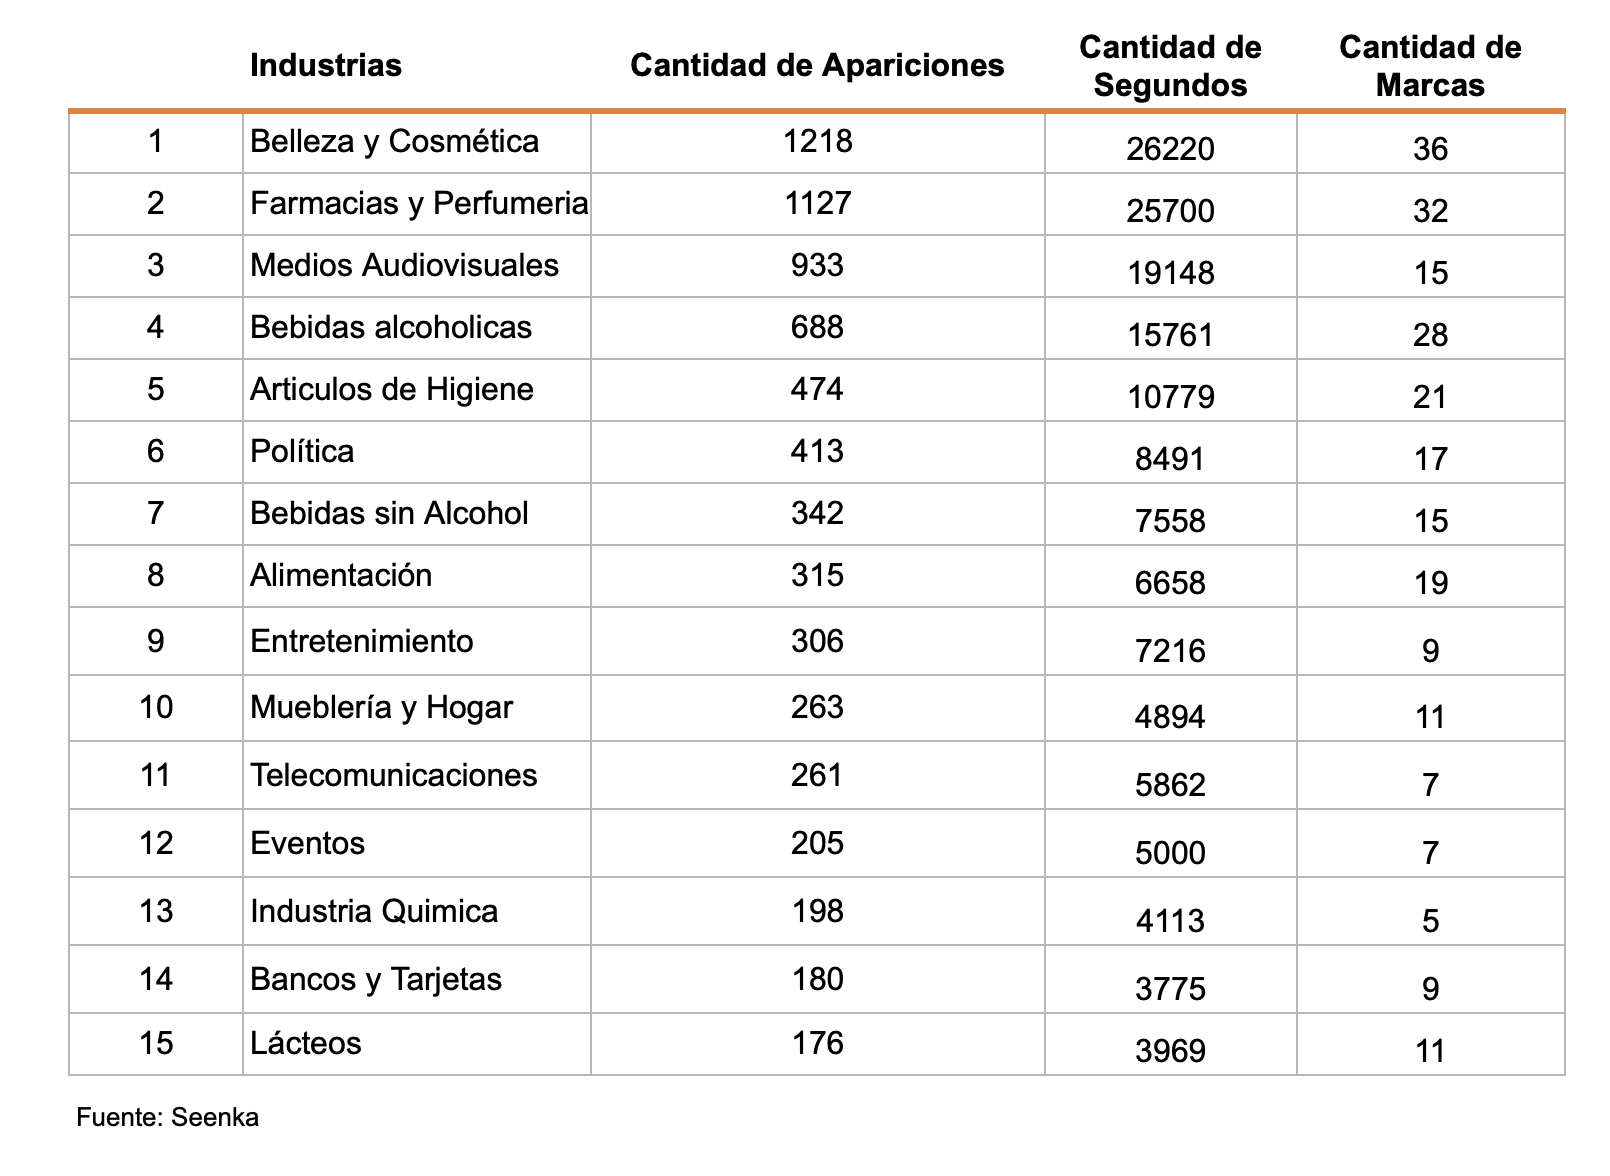Click the value 1218 in Apariciones
Image resolution: width=1610 pixels, height=1176 pixels.
817,142
